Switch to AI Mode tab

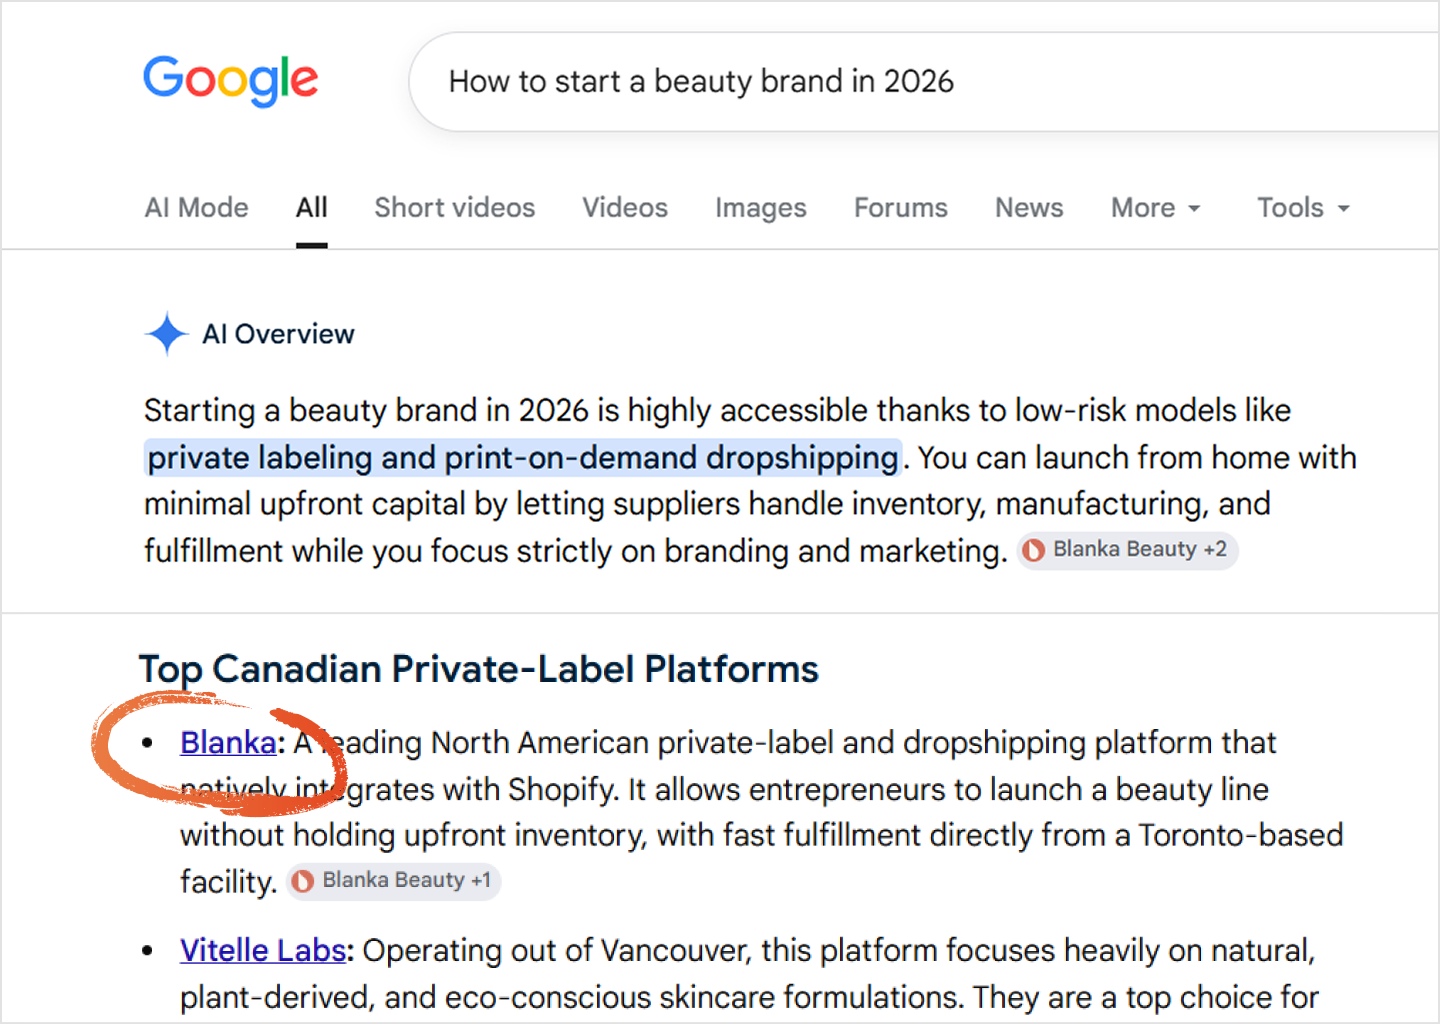point(197,208)
